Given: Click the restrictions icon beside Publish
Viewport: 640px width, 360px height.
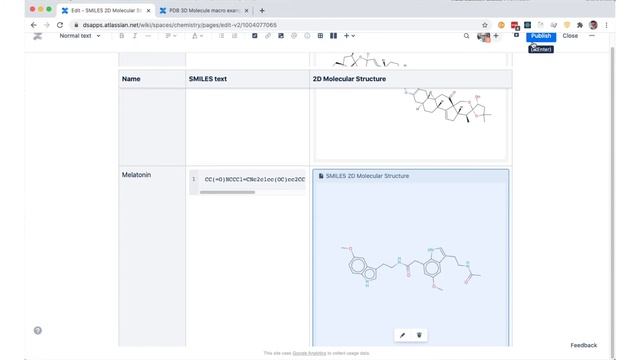Looking at the screenshot, I should pyautogui.click(x=516, y=36).
